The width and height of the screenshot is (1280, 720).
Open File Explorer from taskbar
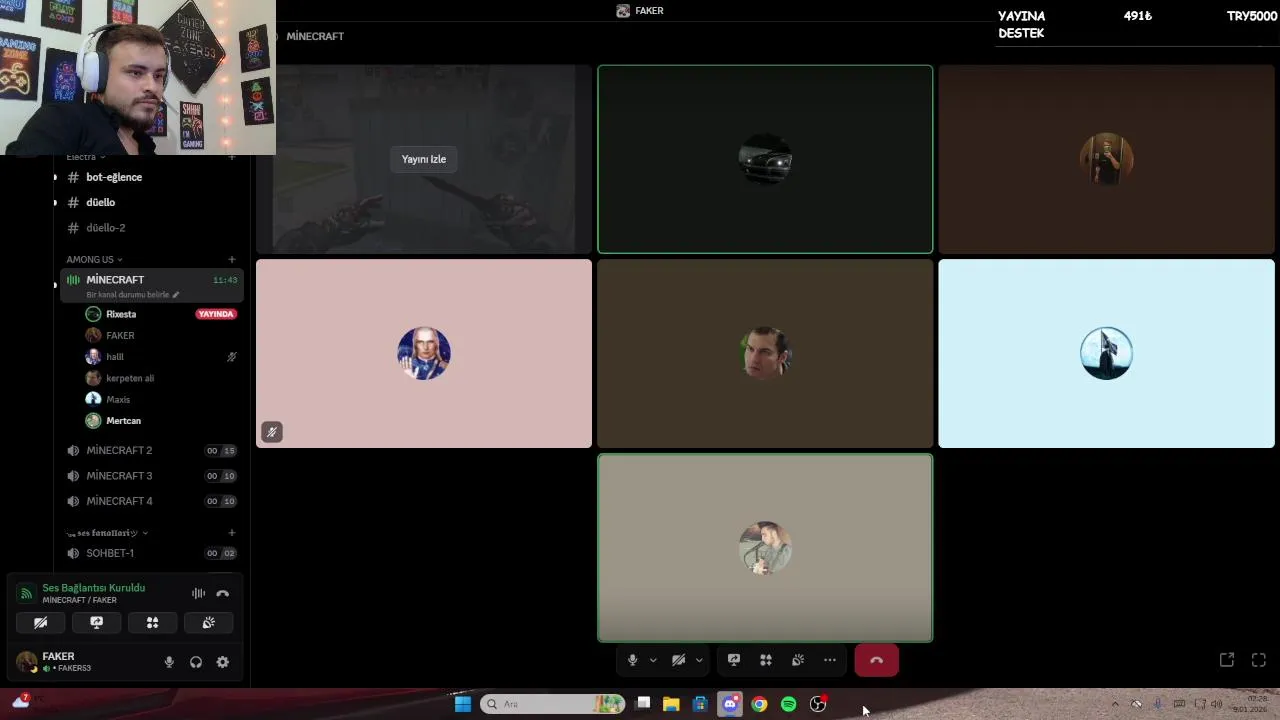coord(671,704)
